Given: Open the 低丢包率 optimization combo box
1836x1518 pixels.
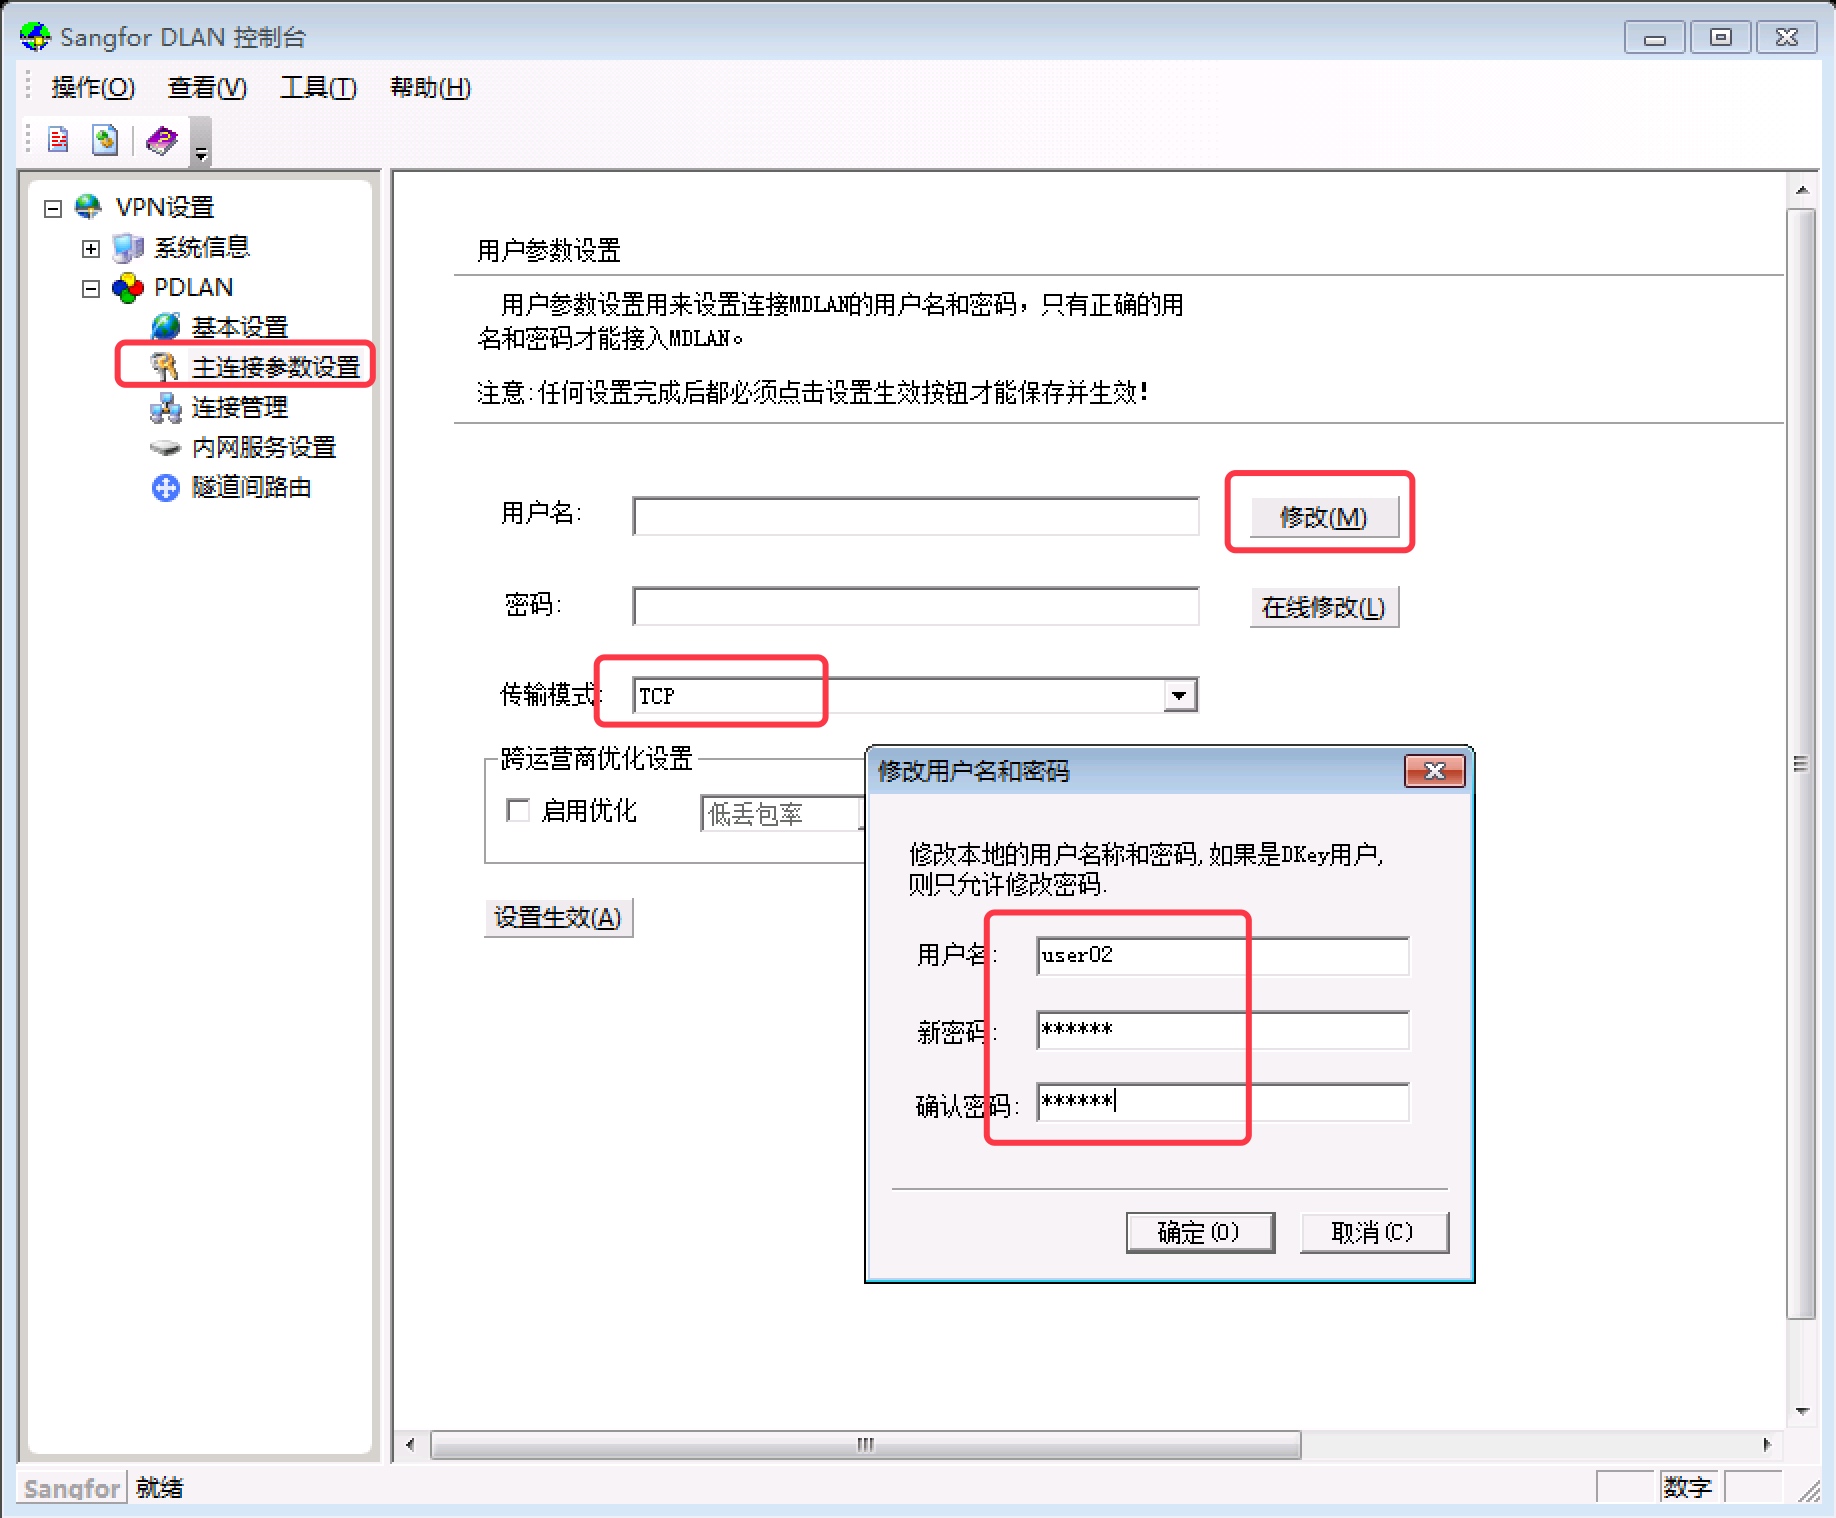Looking at the screenshot, I should pos(782,814).
